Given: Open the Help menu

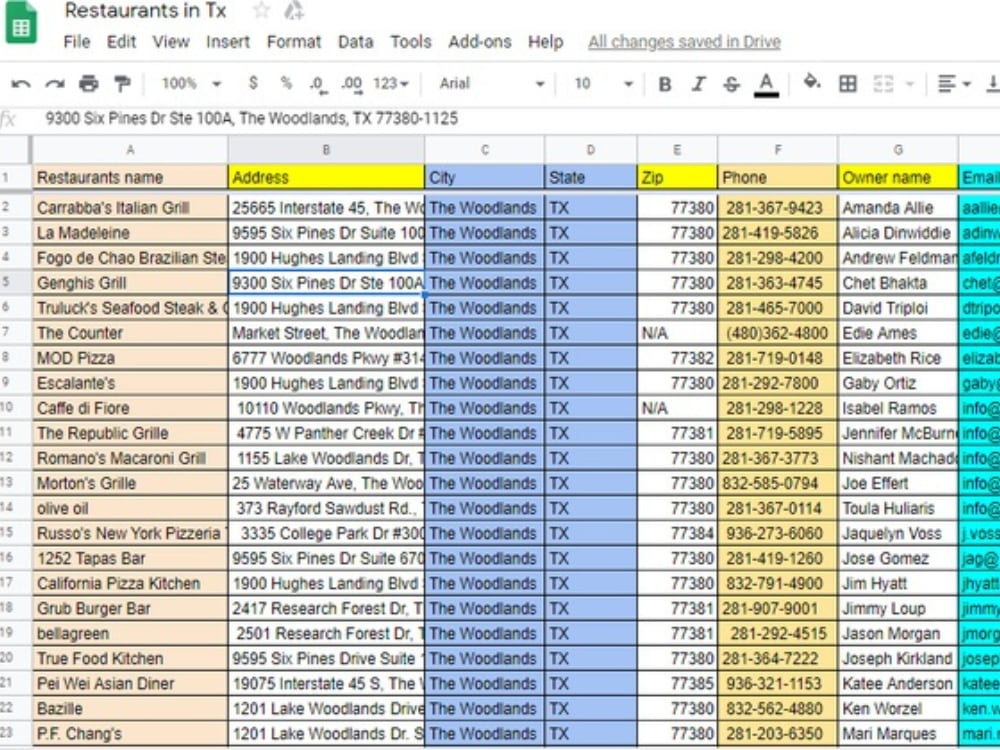Looking at the screenshot, I should 545,42.
